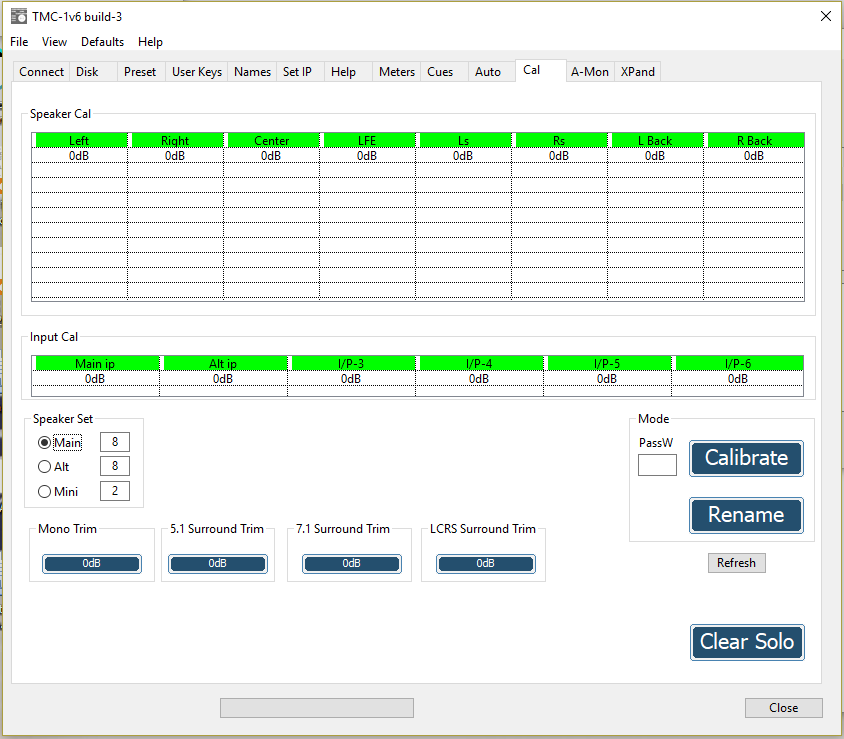Click the Mono Trim 0dB control
The width and height of the screenshot is (844, 739).
(x=92, y=564)
